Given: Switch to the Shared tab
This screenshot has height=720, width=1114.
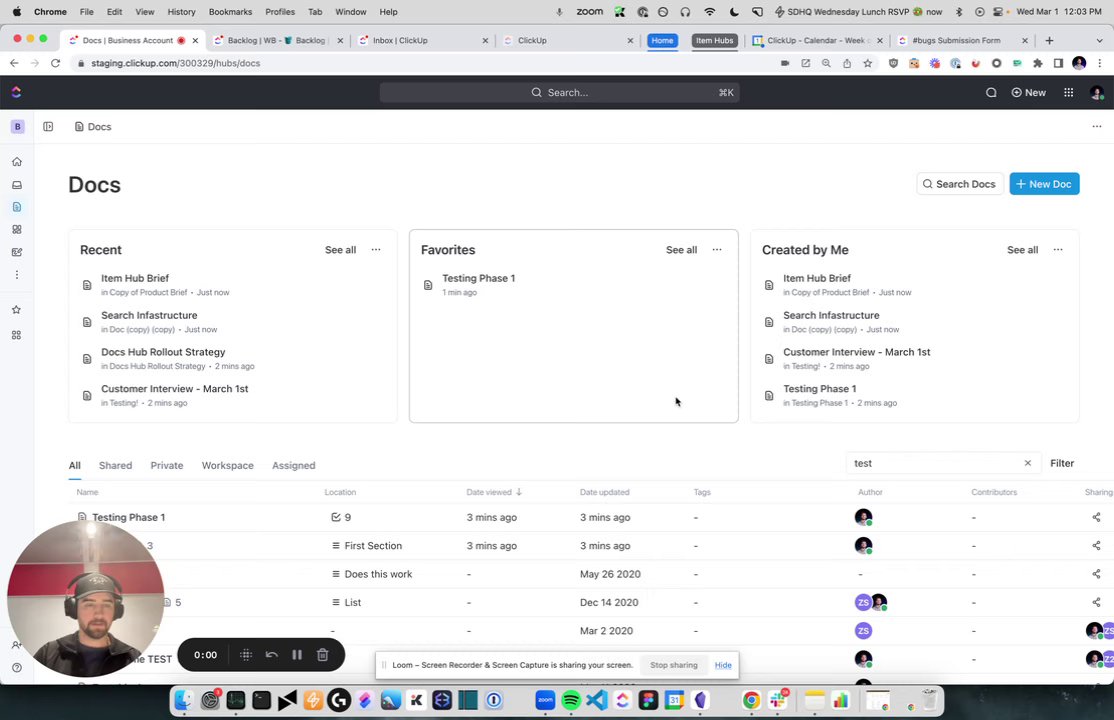Looking at the screenshot, I should pyautogui.click(x=115, y=466).
